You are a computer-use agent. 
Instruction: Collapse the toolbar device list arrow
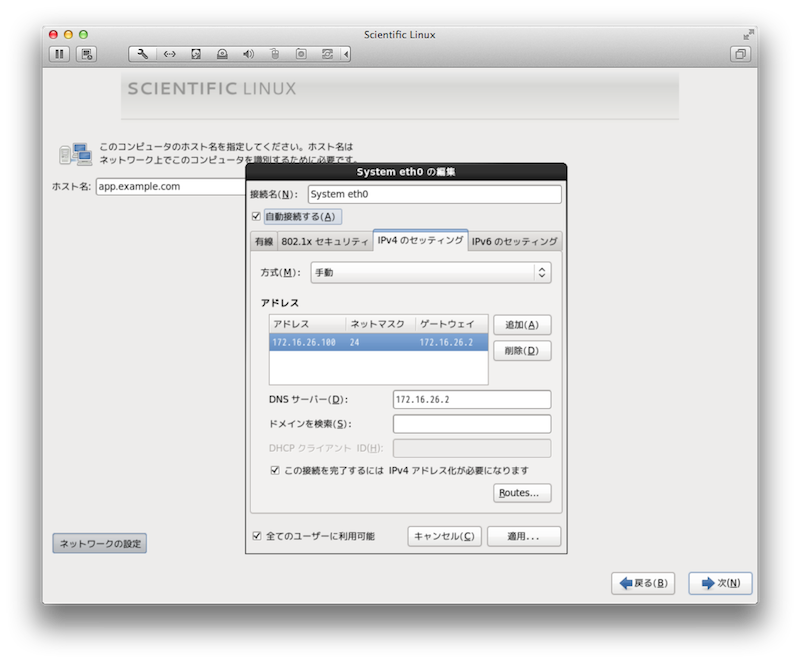pos(347,54)
